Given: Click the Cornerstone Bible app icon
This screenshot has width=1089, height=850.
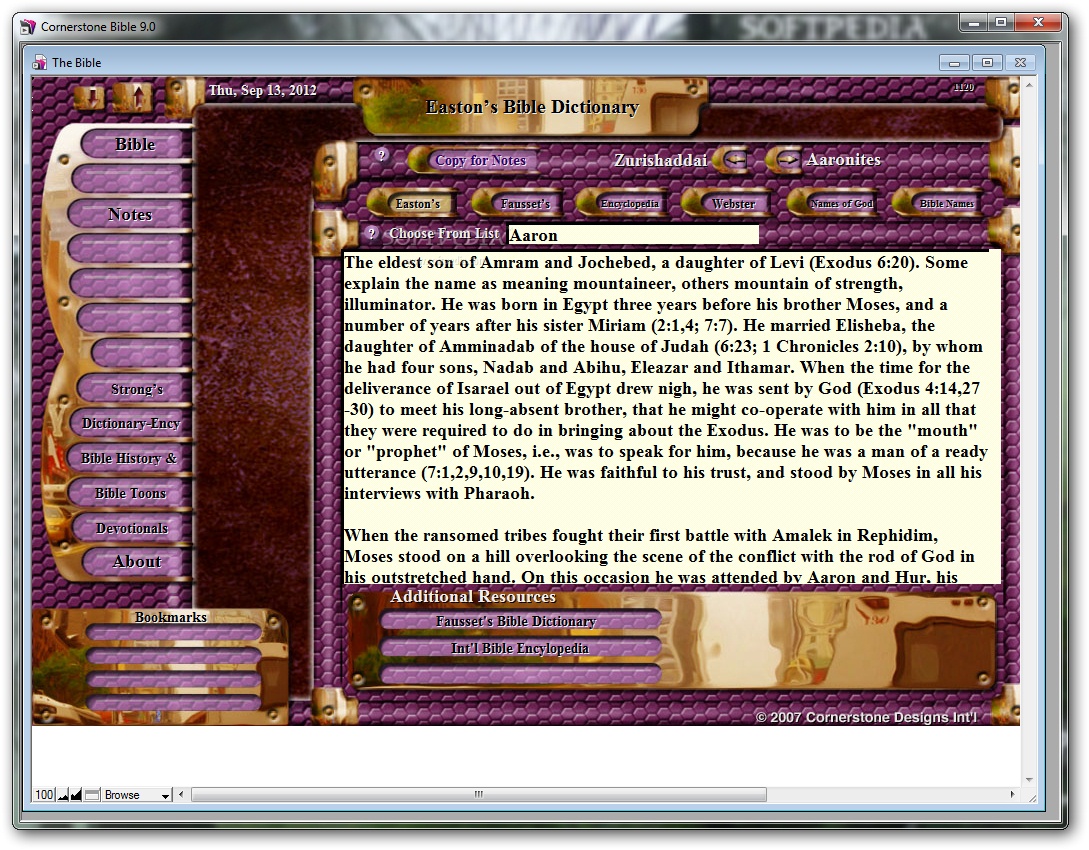Looking at the screenshot, I should [x=28, y=27].
